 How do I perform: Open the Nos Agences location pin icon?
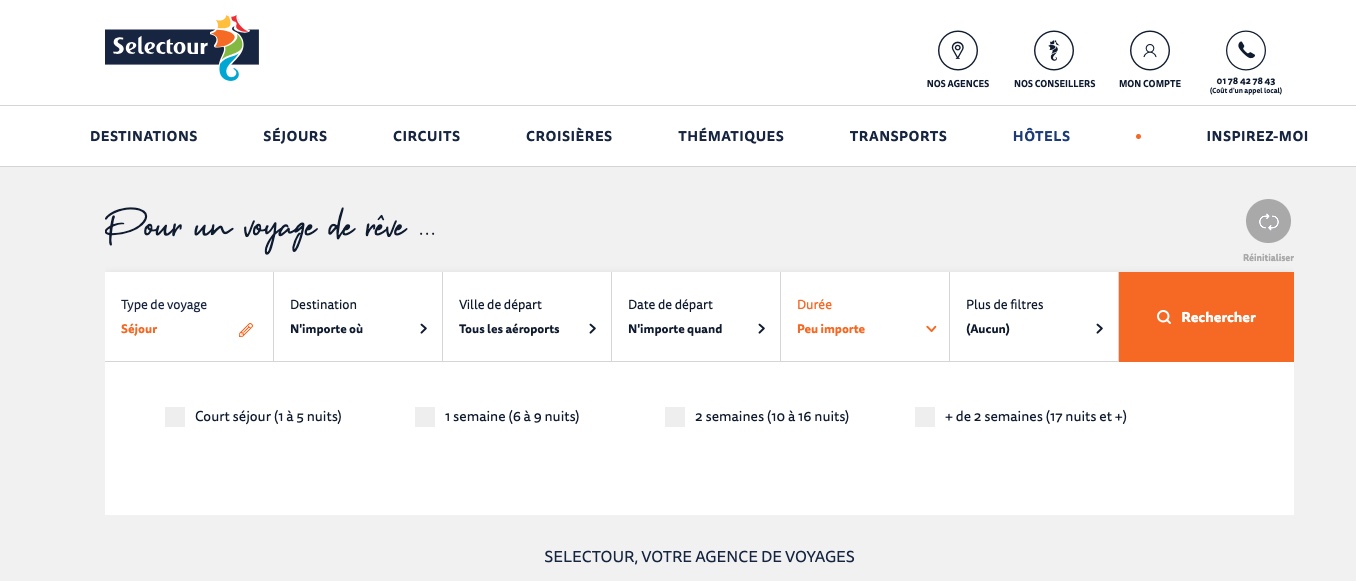tap(957, 50)
